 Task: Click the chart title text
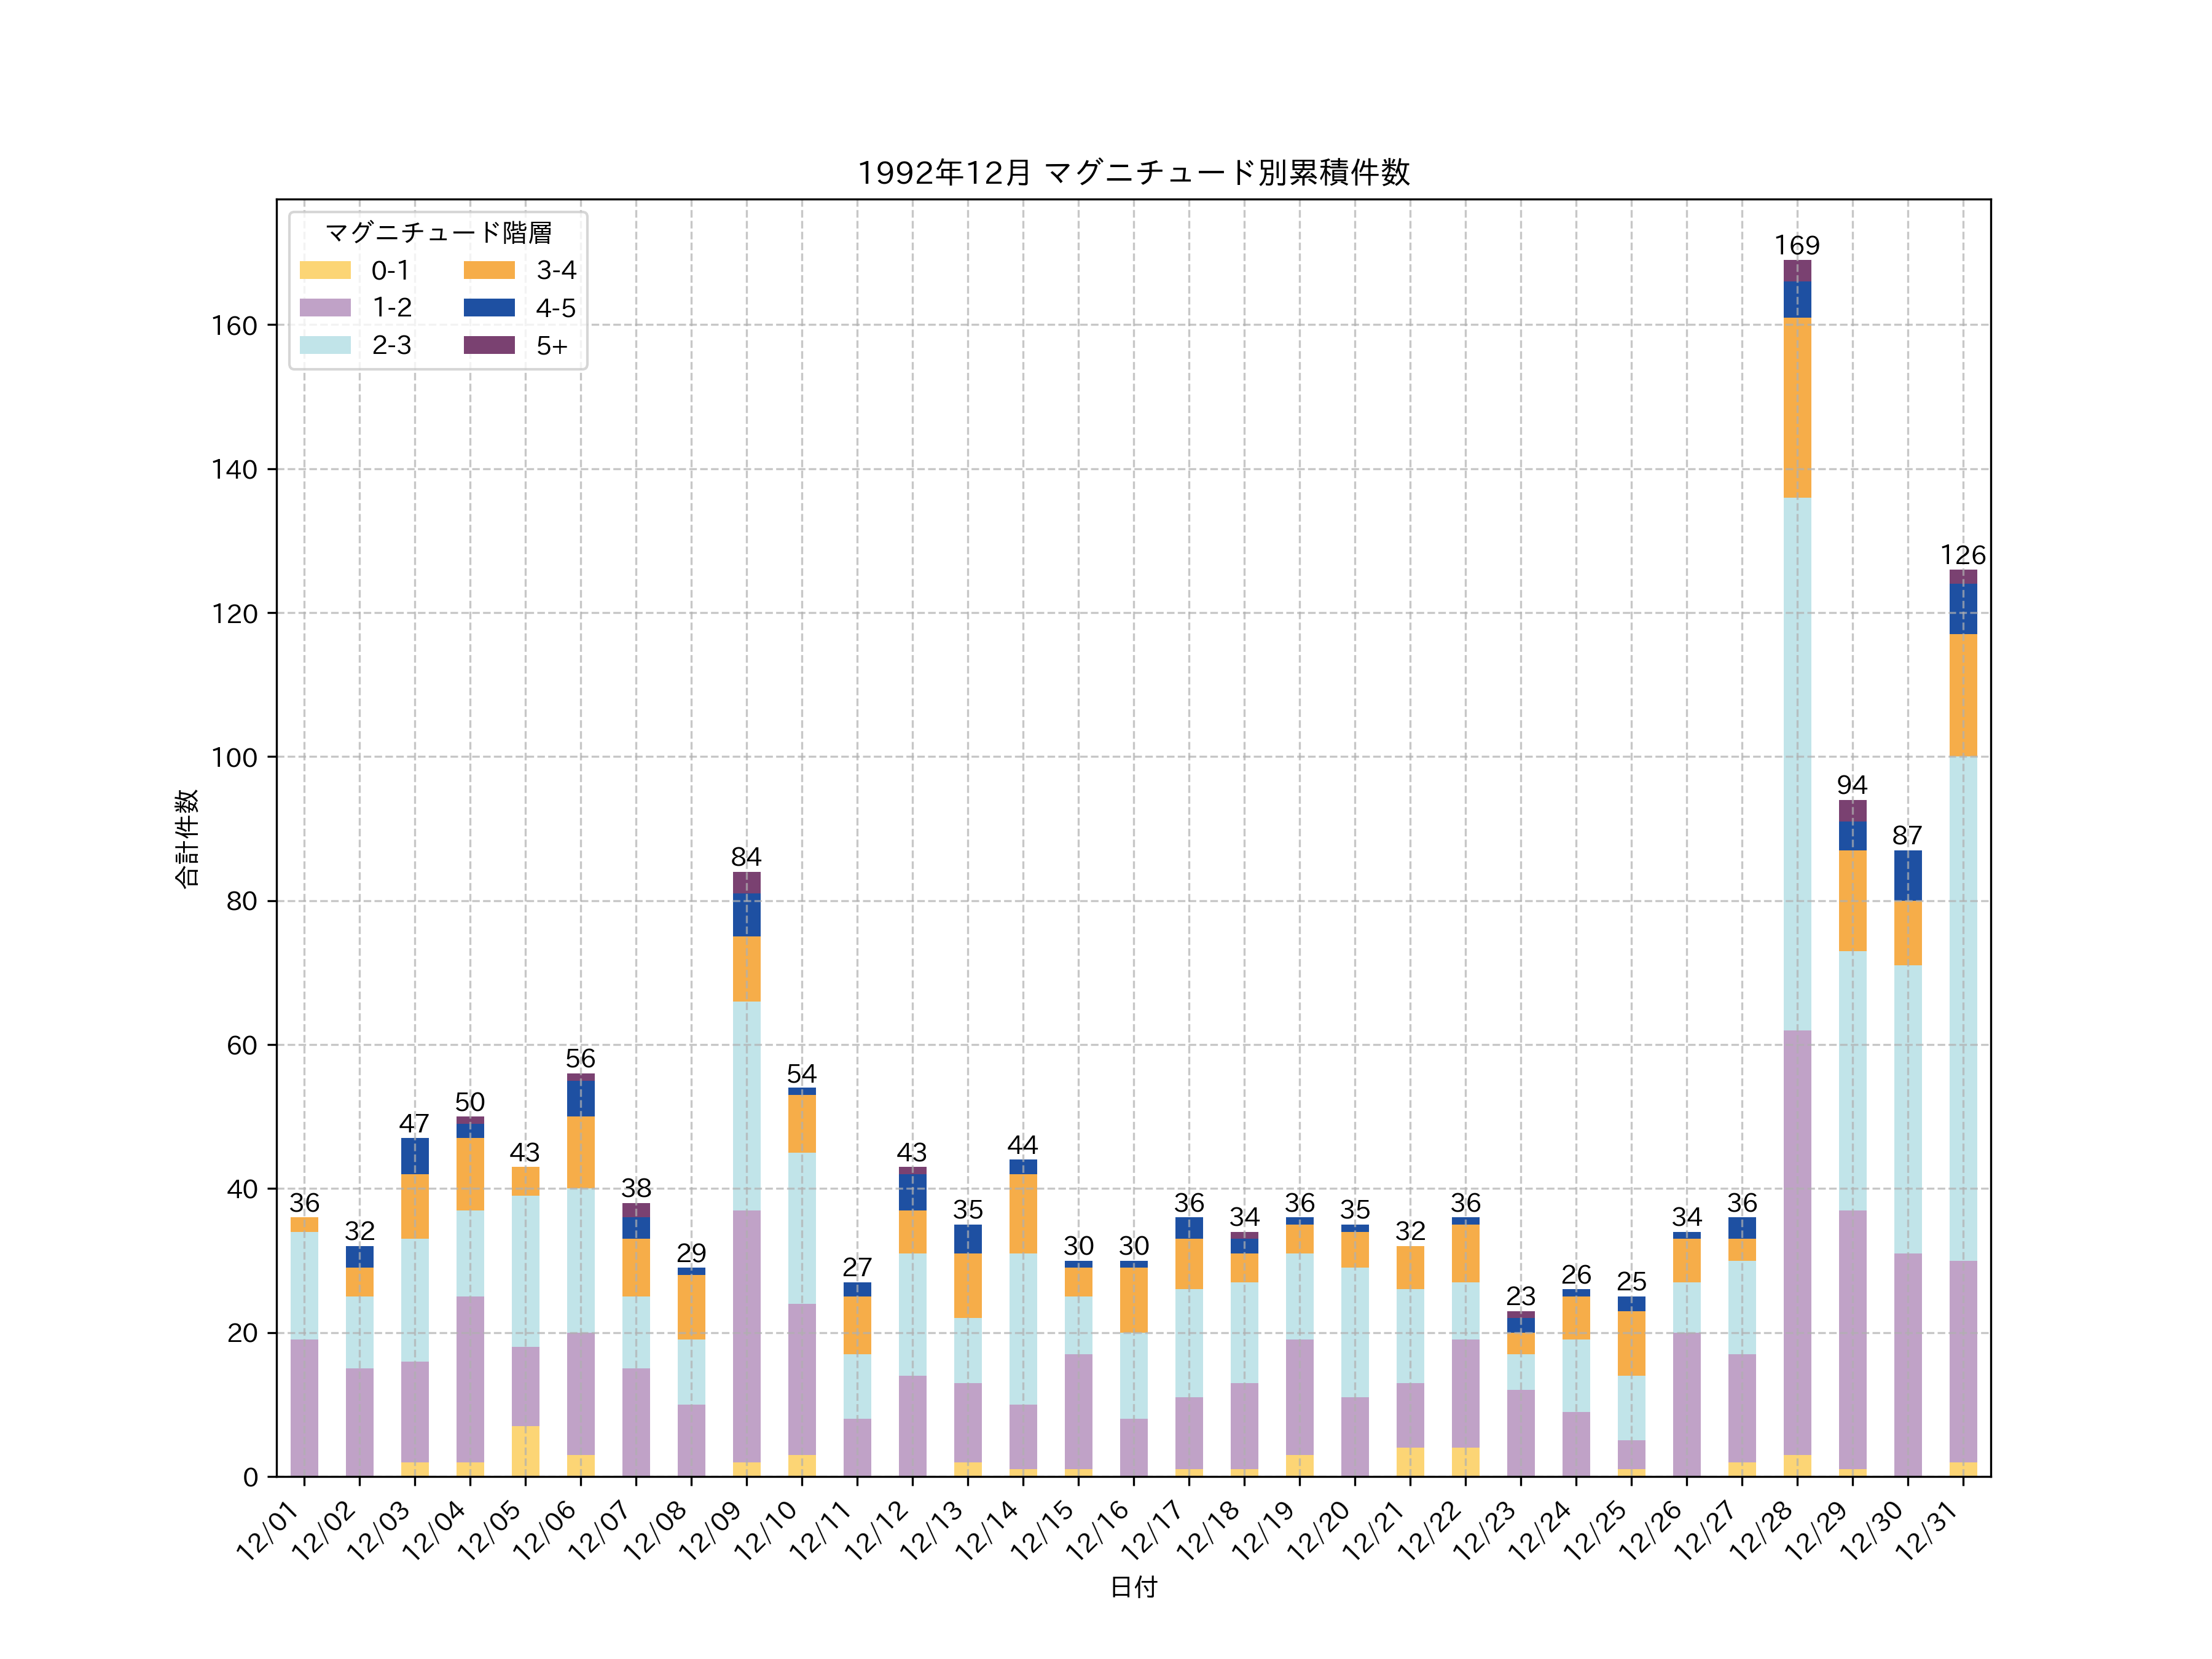[x=1133, y=173]
